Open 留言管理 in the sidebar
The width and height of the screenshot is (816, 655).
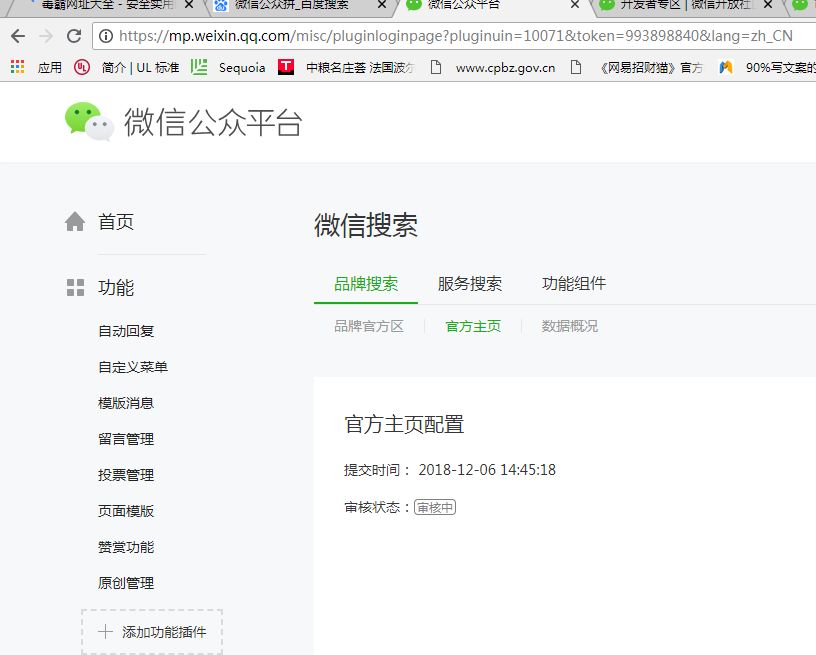pyautogui.click(x=126, y=439)
